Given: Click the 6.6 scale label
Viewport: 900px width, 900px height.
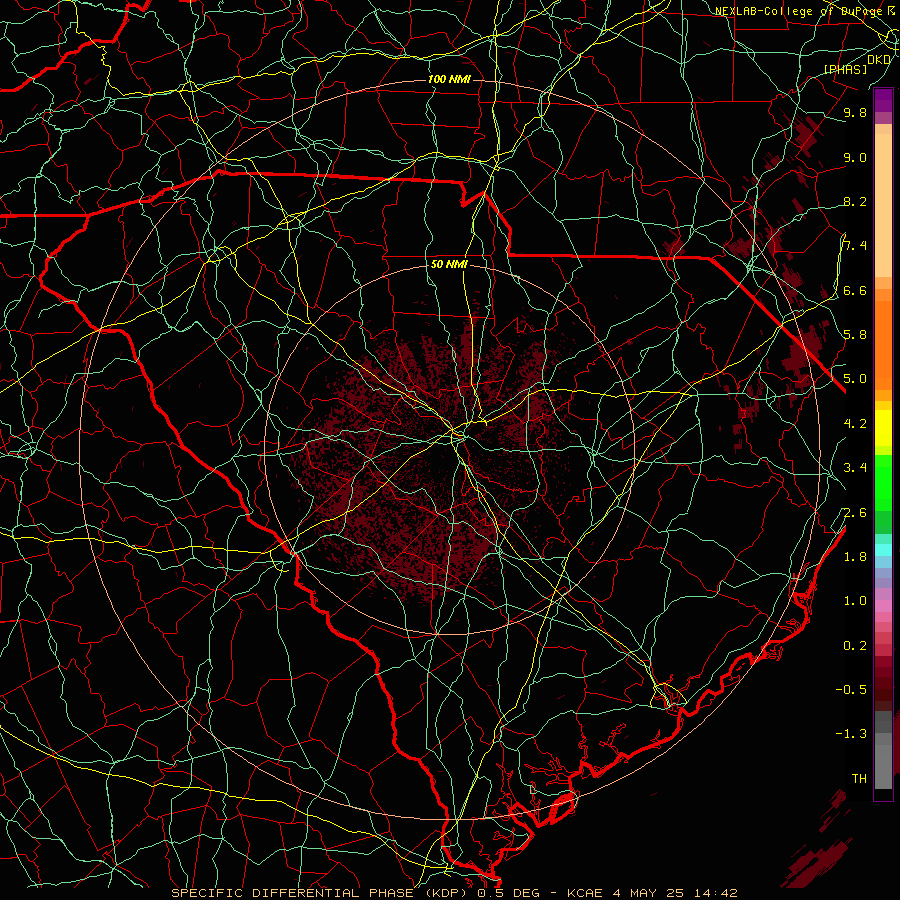Looking at the screenshot, I should click(855, 290).
